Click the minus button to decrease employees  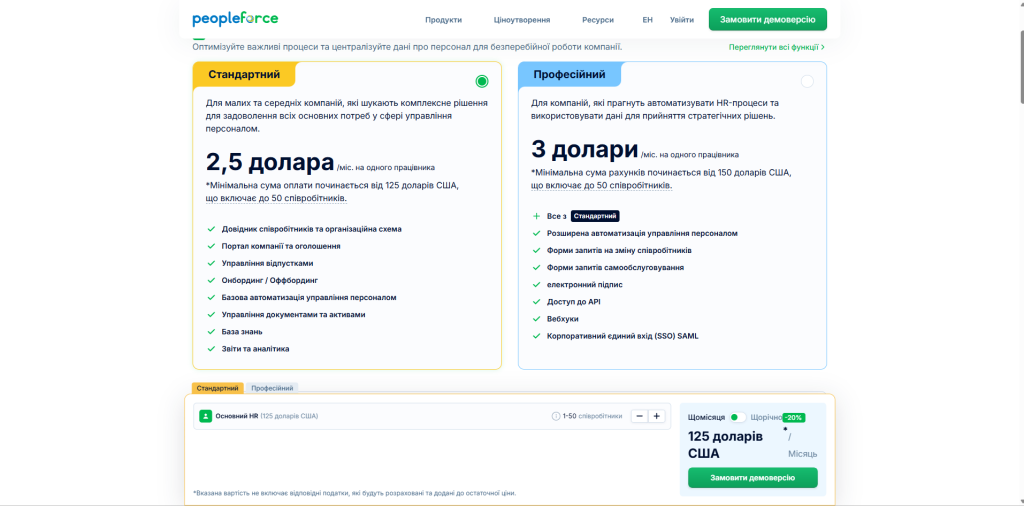[x=638, y=416]
